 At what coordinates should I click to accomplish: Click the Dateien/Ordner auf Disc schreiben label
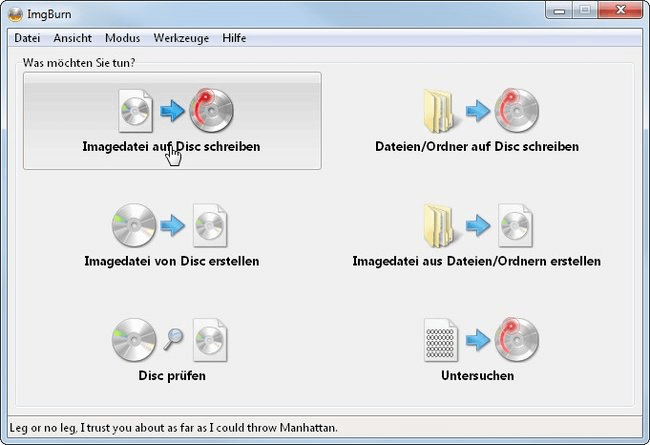point(477,146)
